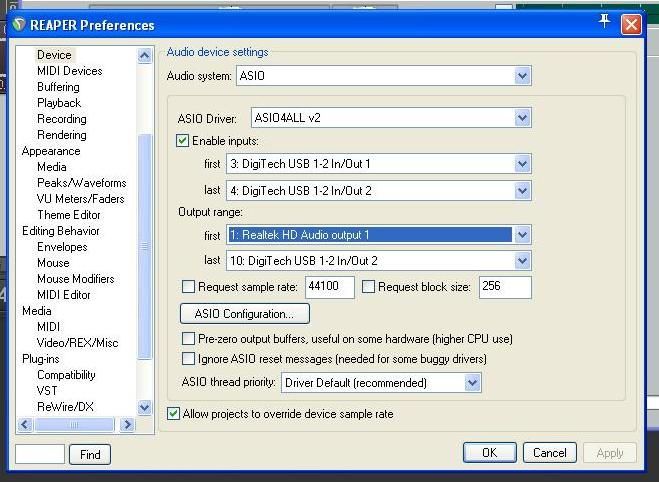Open the Theme Editor page

click(x=69, y=215)
